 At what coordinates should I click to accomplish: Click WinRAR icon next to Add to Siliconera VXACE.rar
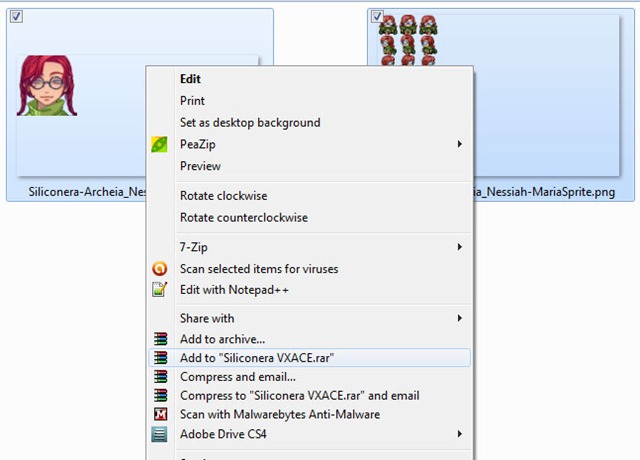tap(159, 357)
